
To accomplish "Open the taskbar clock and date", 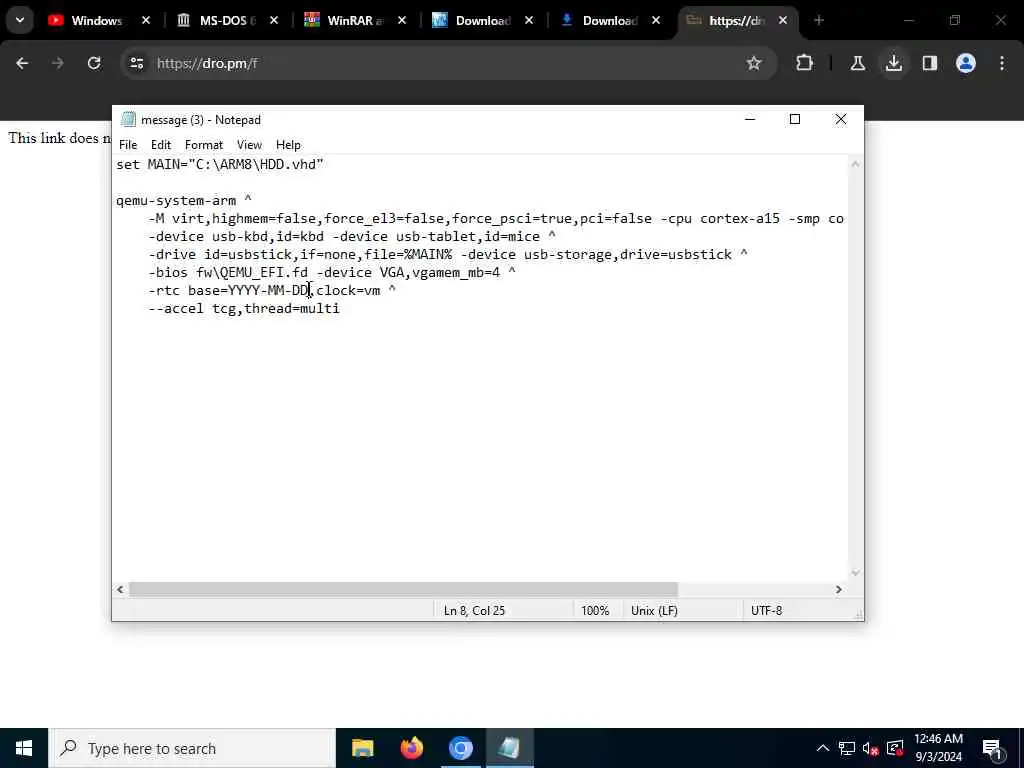I will click(x=938, y=748).
